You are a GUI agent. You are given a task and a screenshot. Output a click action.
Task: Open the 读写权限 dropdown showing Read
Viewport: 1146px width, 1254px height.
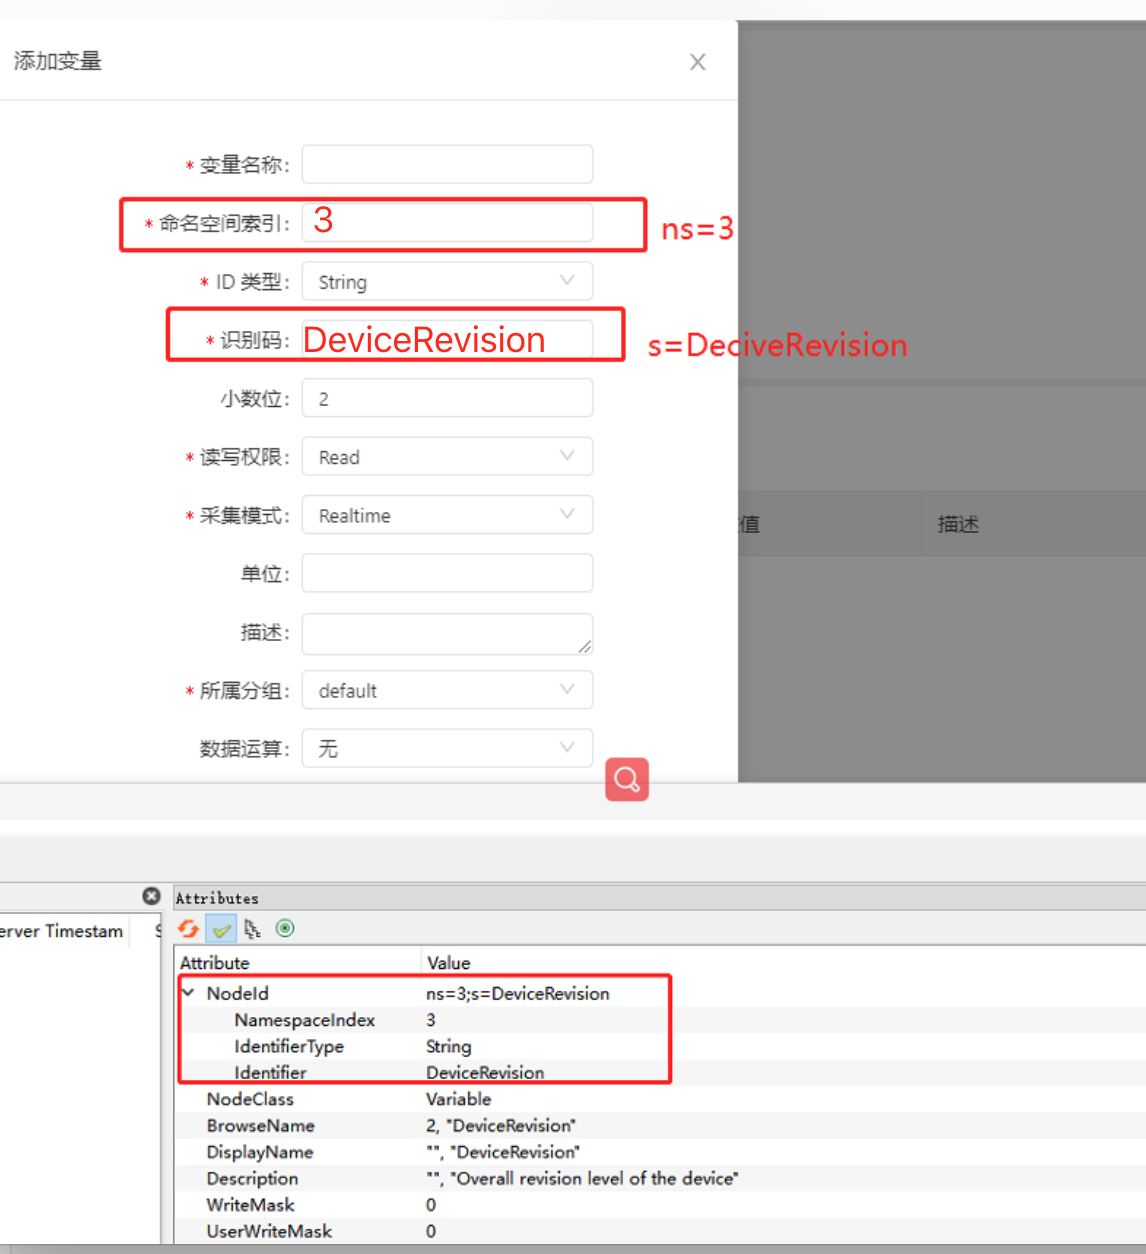point(447,456)
